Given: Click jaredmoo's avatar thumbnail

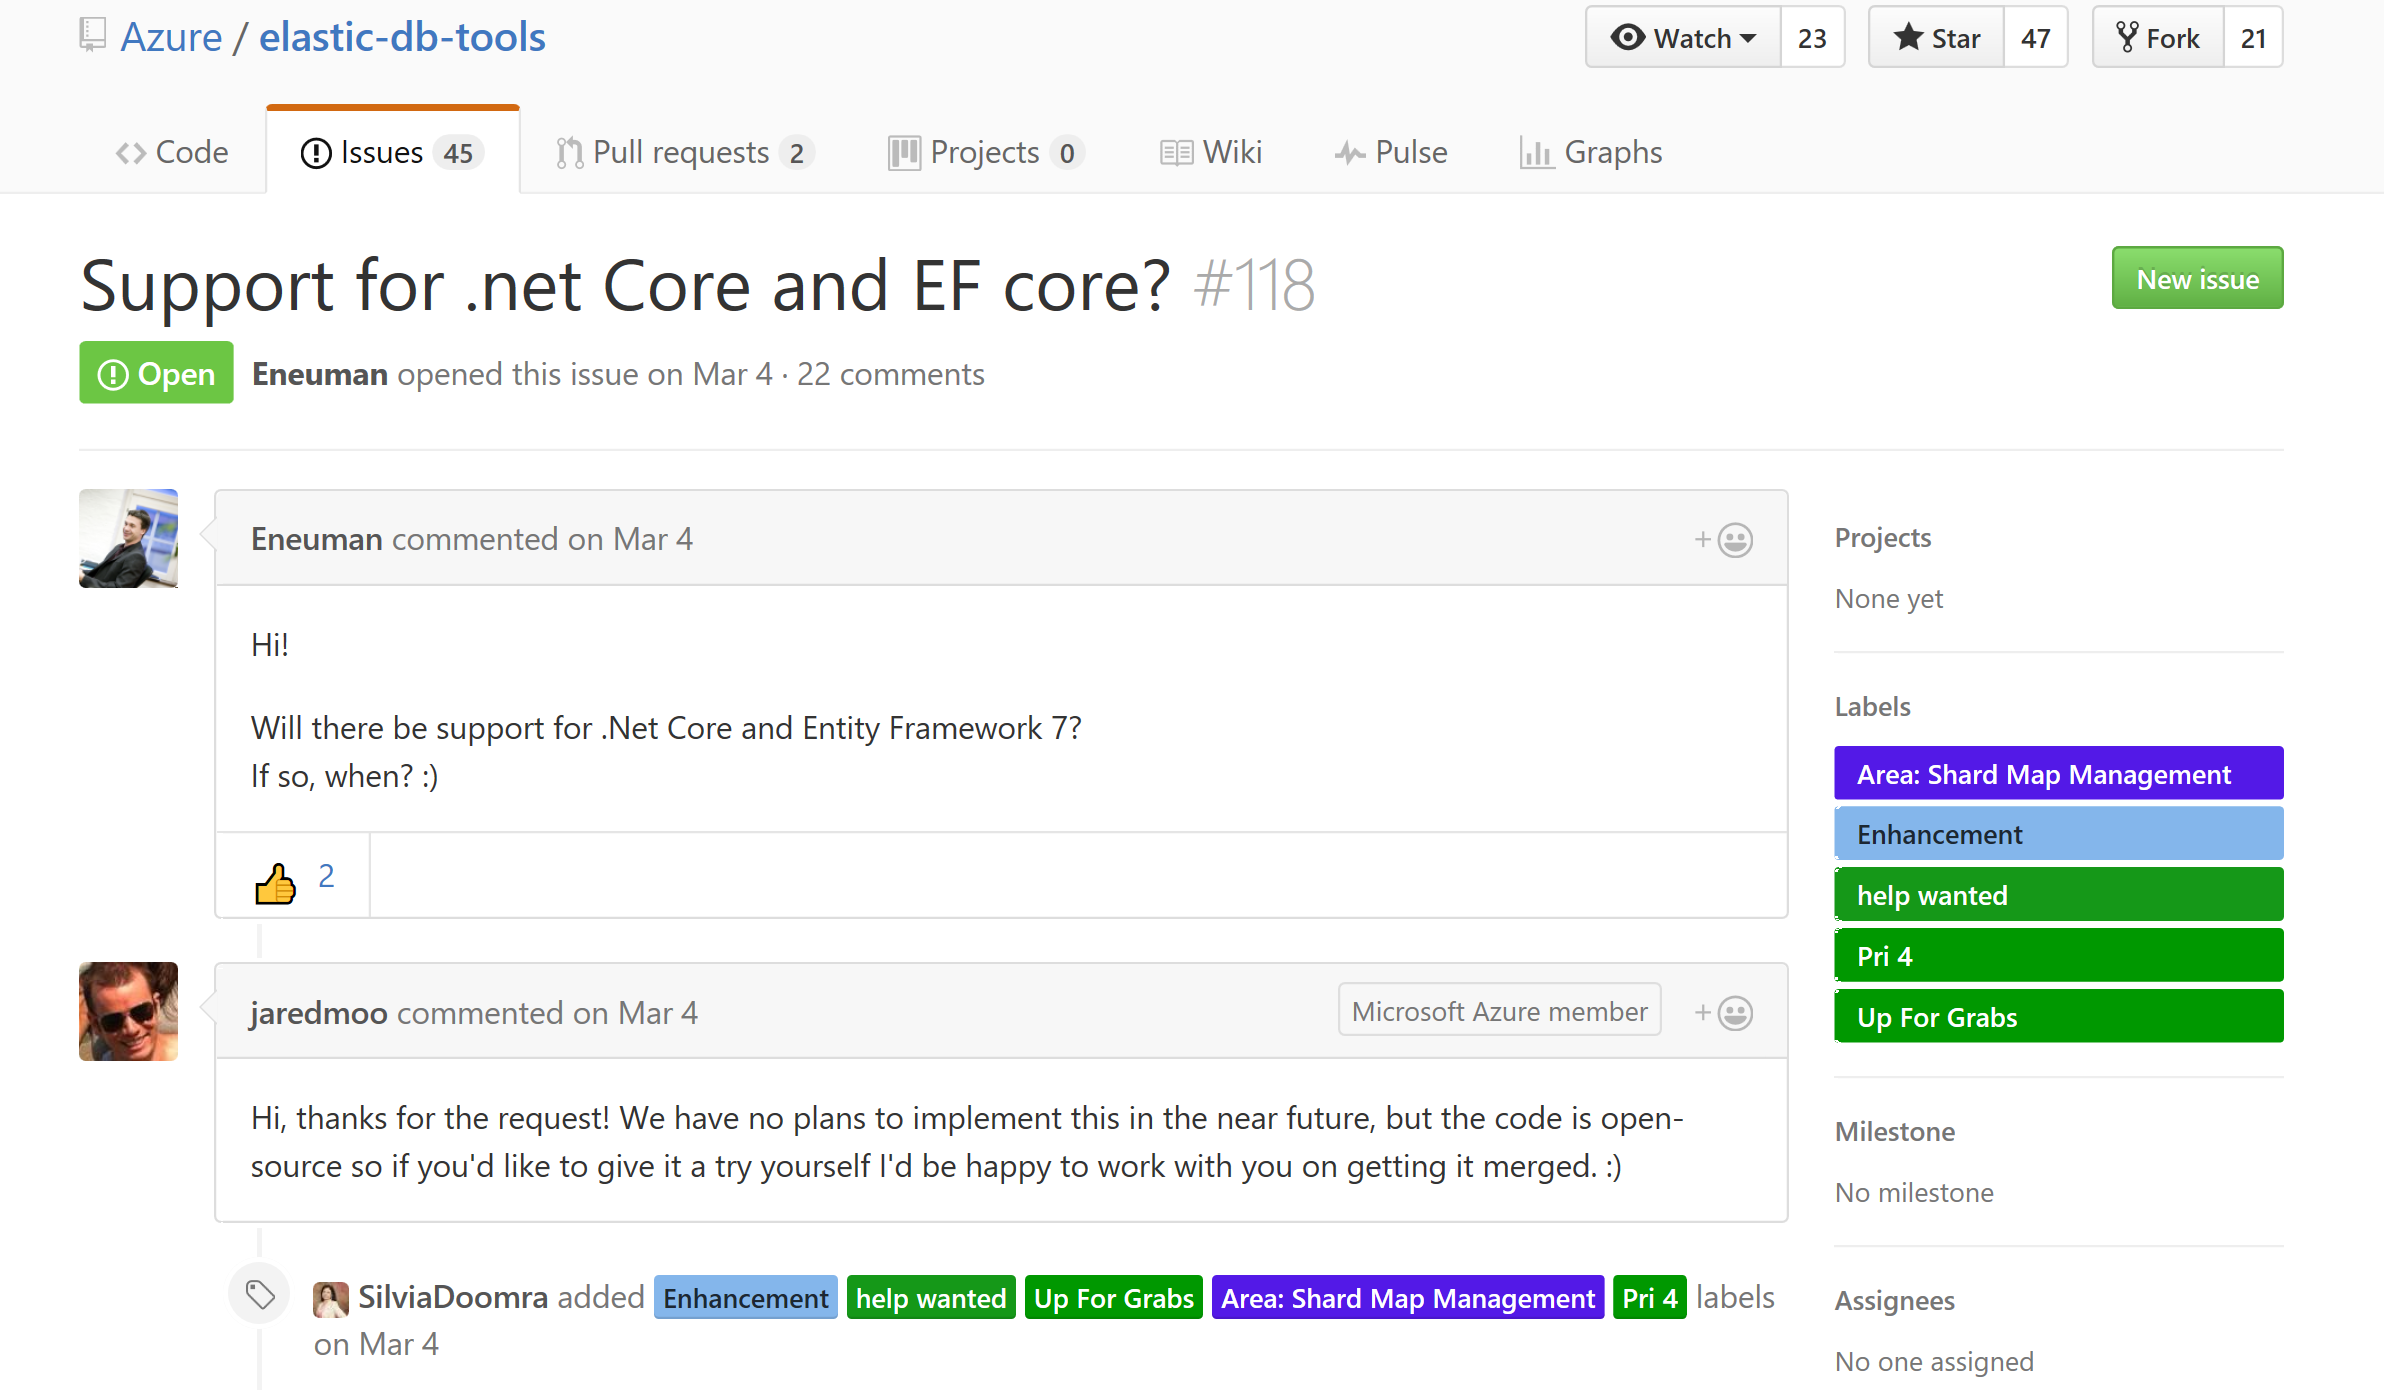Looking at the screenshot, I should pyautogui.click(x=128, y=1011).
